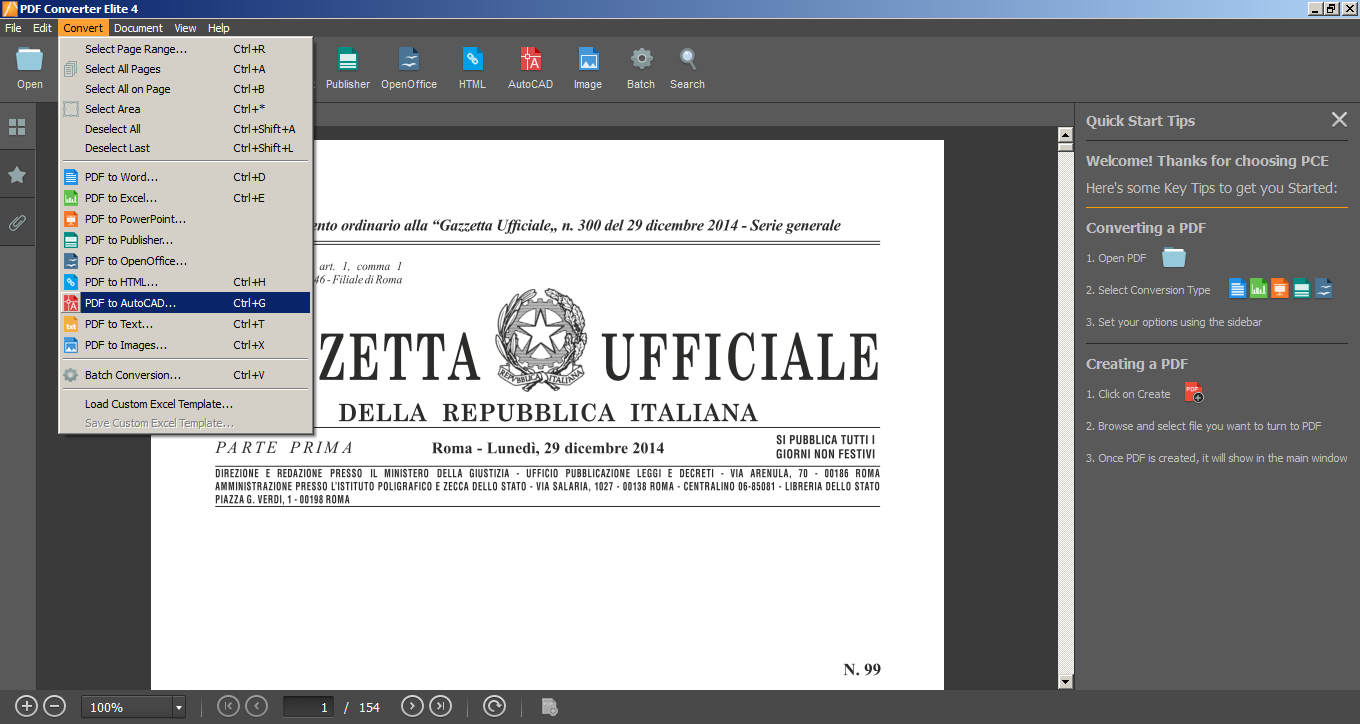Open the thumbnails panel in sidebar
This screenshot has width=1360, height=724.
(x=17, y=128)
